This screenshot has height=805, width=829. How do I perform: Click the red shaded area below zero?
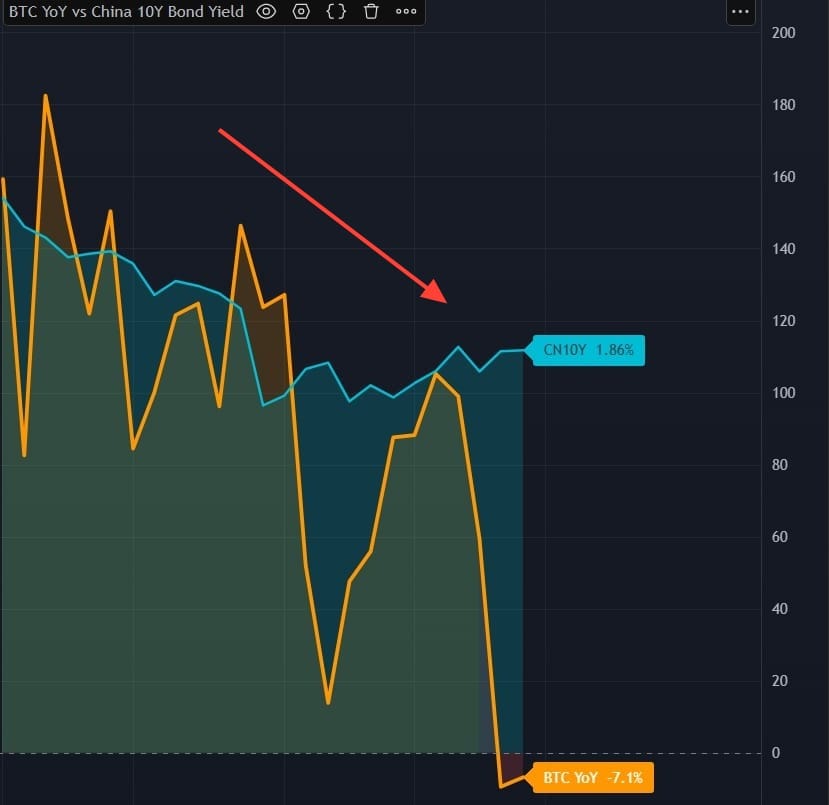click(510, 768)
